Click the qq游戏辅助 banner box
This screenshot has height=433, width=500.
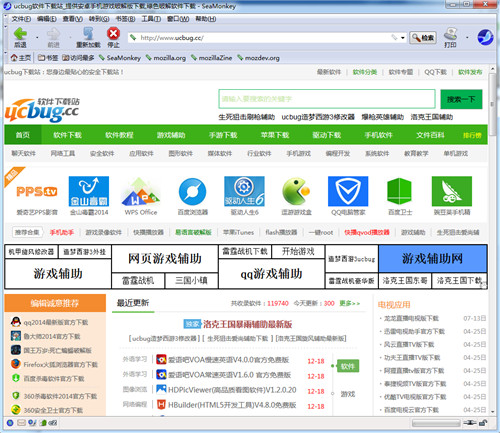coord(271,274)
